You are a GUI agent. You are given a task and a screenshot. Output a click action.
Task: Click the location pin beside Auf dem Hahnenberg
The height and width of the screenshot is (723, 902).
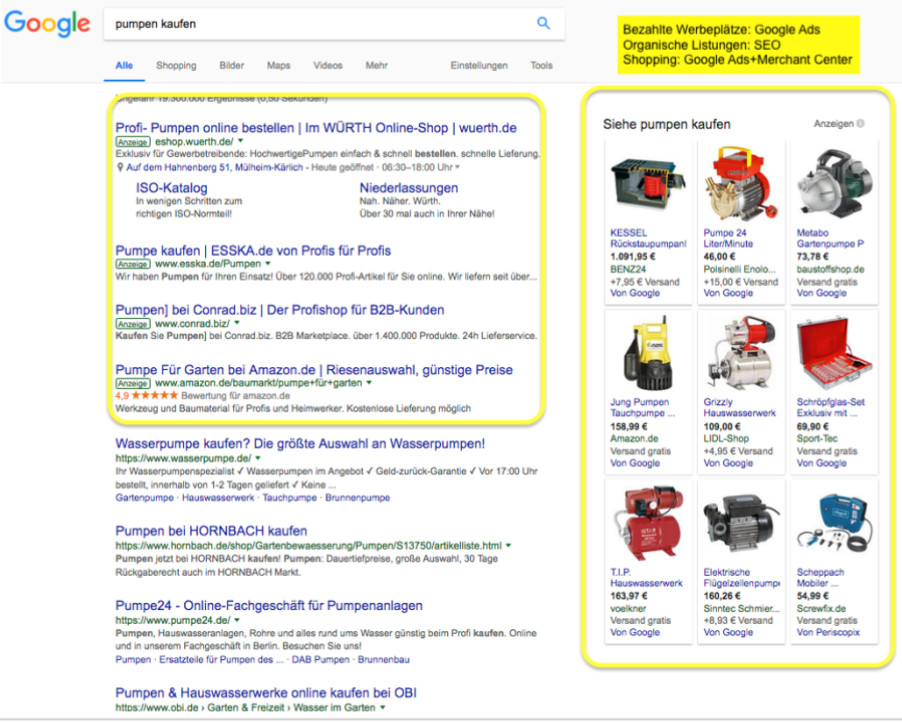click(x=120, y=167)
